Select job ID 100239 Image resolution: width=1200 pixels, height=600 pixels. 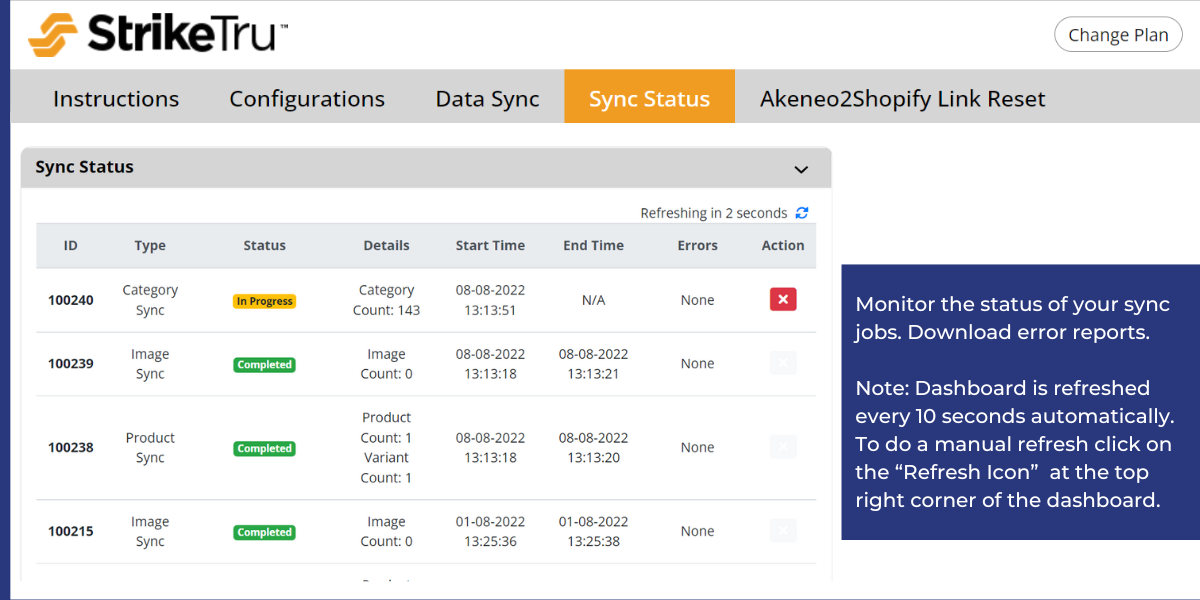71,364
